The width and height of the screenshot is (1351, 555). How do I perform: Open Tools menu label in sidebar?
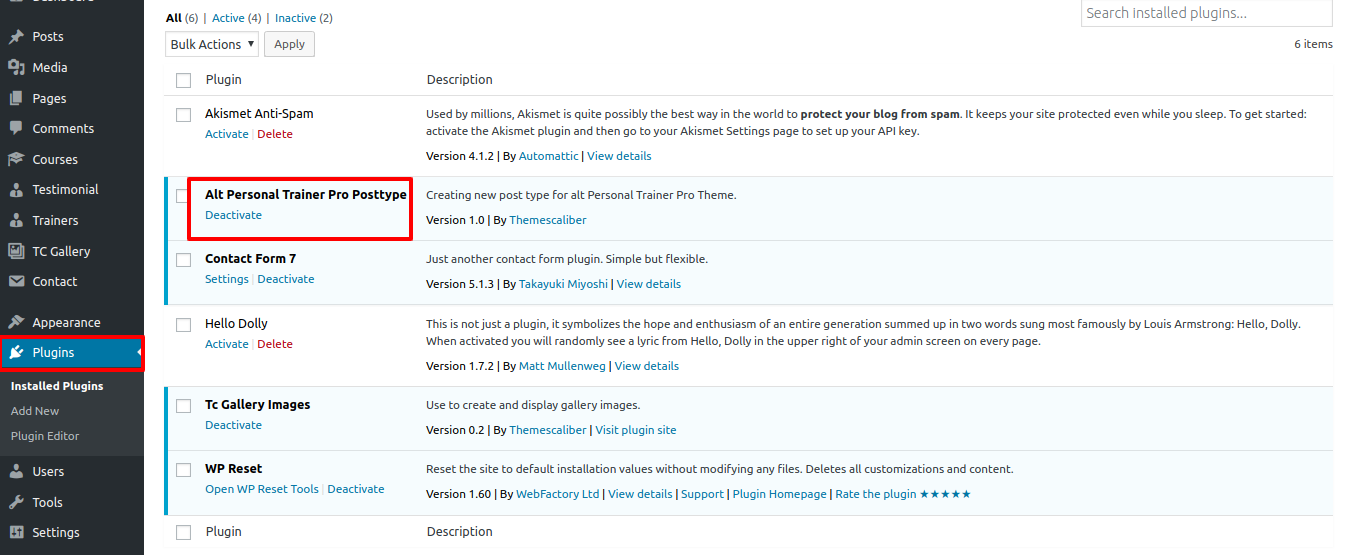coord(47,503)
